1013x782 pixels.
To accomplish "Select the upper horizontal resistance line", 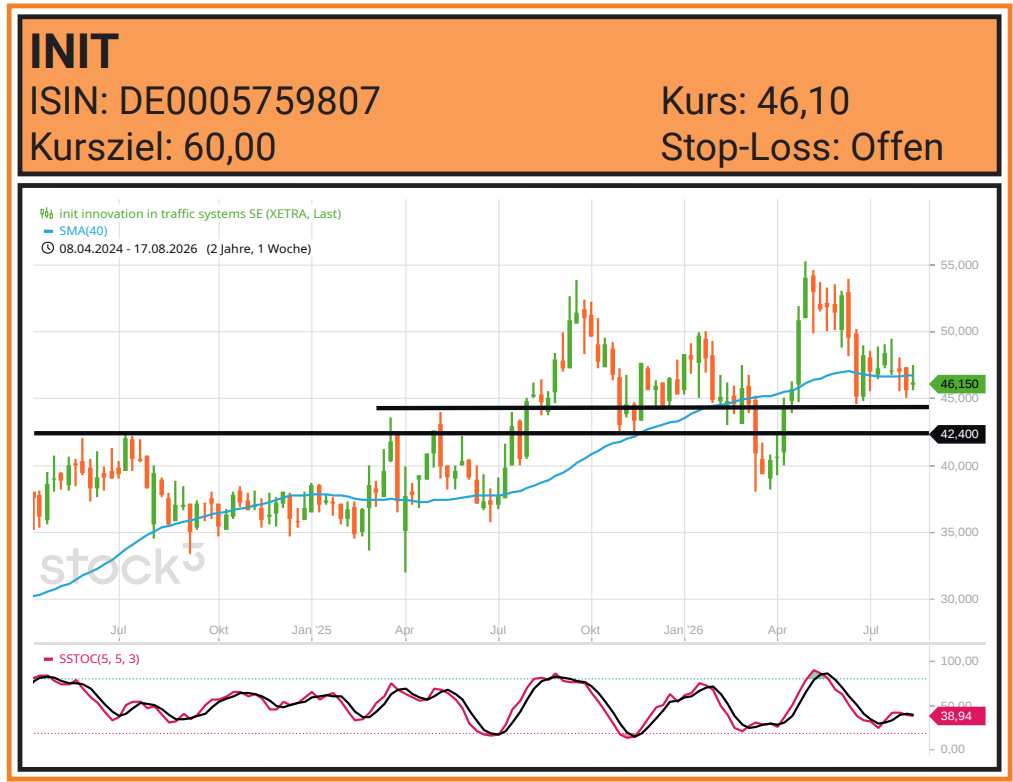I will (x=653, y=407).
